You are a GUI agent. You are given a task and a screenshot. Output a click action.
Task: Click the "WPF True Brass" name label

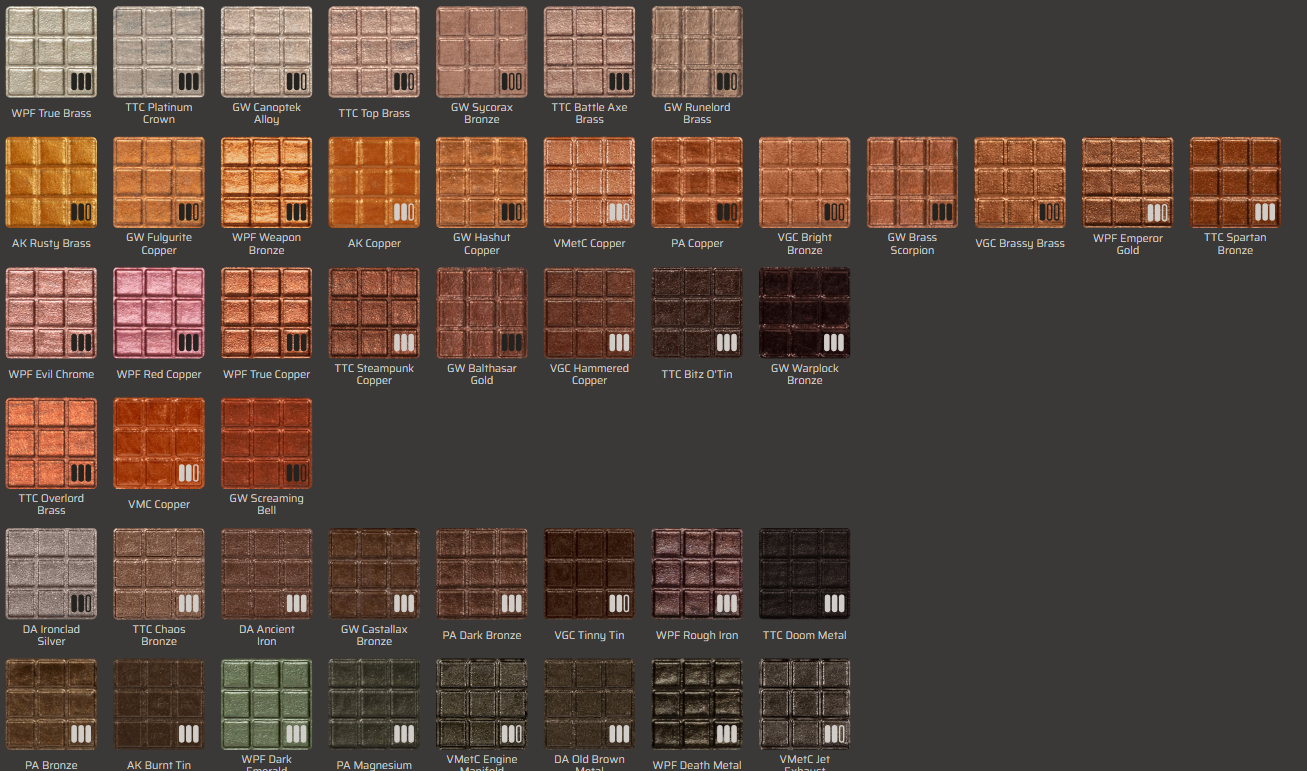click(51, 114)
